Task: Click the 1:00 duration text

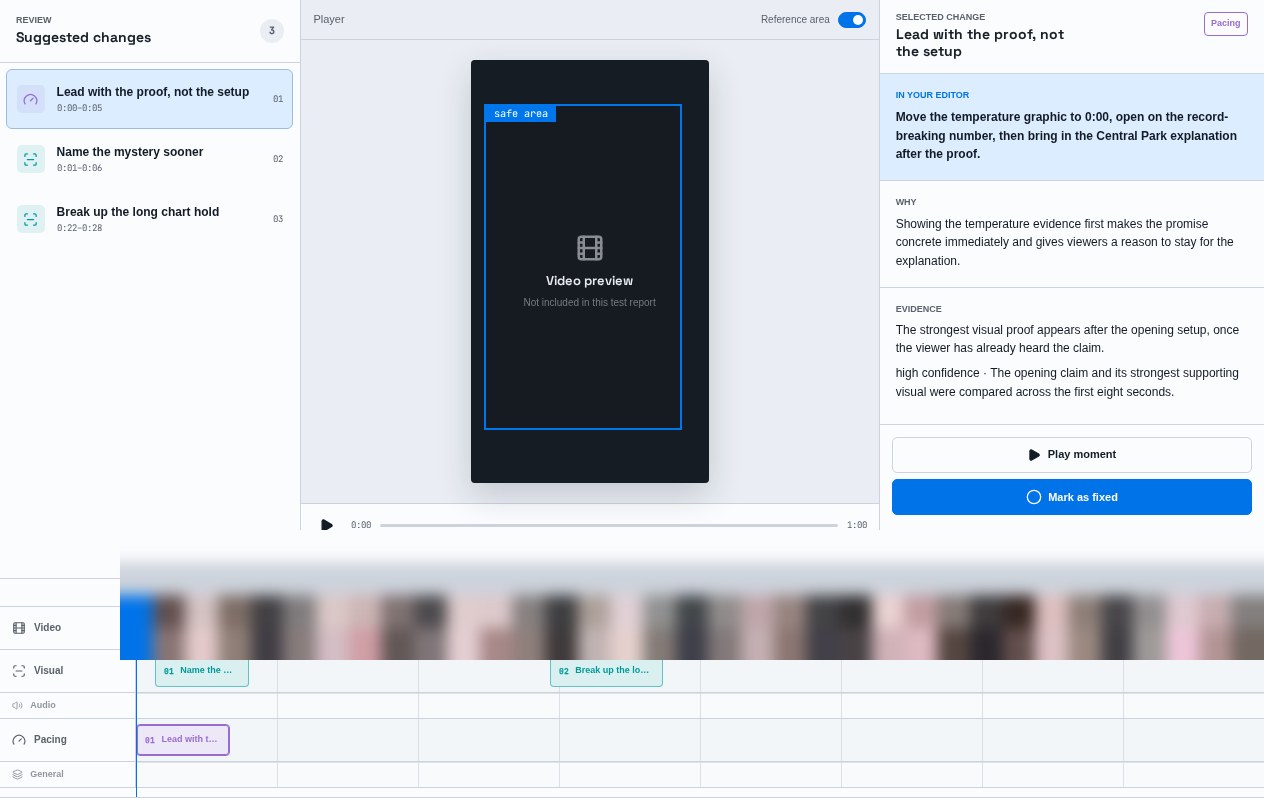Action: 857,525
